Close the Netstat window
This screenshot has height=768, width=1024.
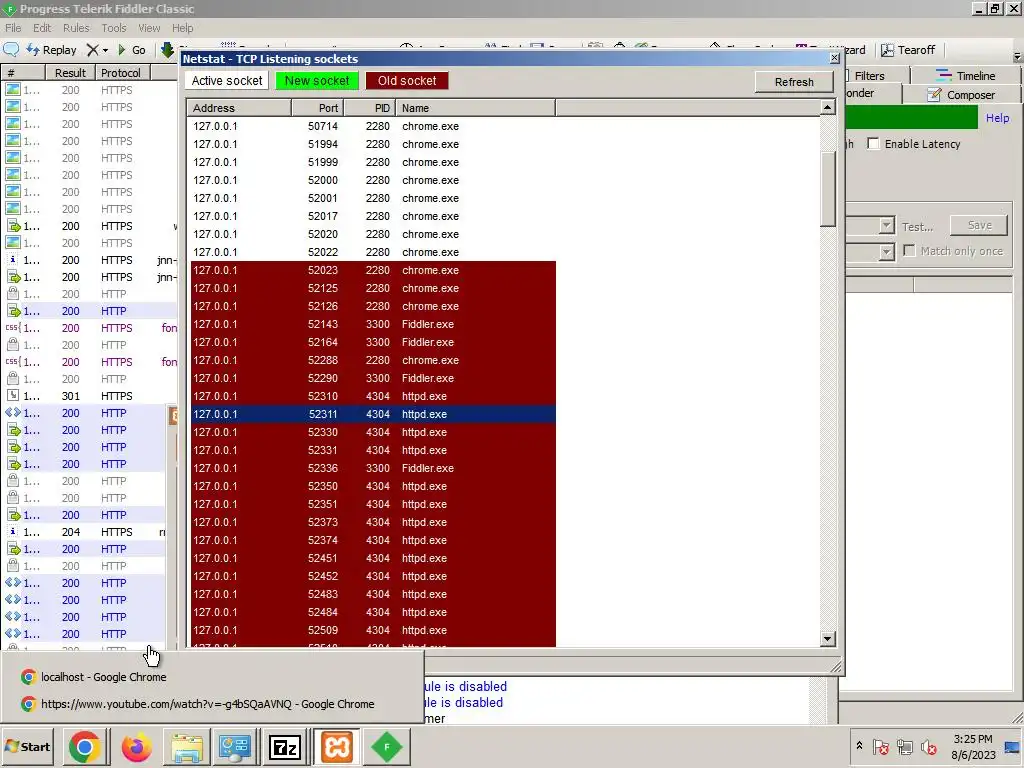click(x=834, y=58)
